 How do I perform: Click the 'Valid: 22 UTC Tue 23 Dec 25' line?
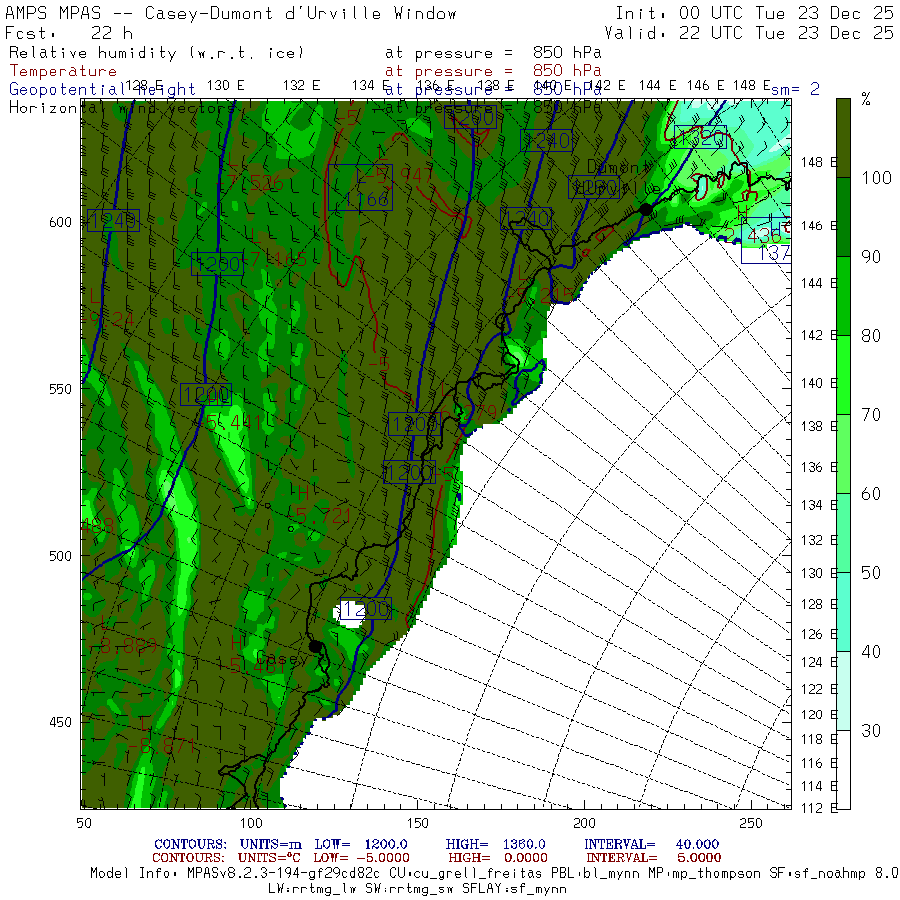[748, 33]
